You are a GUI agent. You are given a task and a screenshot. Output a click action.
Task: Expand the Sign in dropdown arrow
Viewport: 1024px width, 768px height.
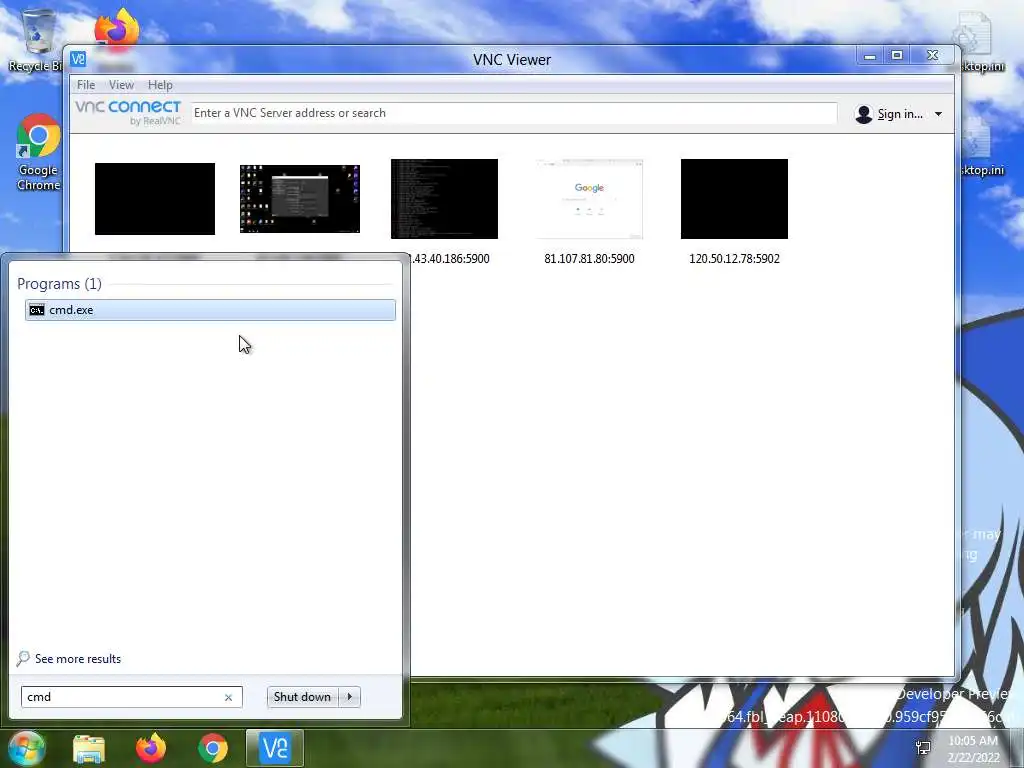938,114
